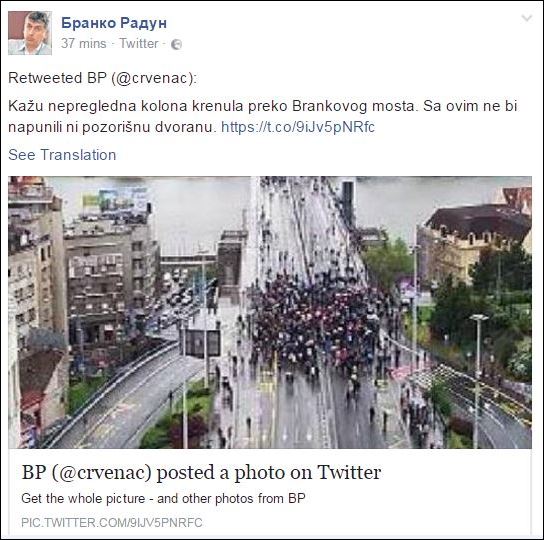Click the street lamp in the photo

point(478,380)
